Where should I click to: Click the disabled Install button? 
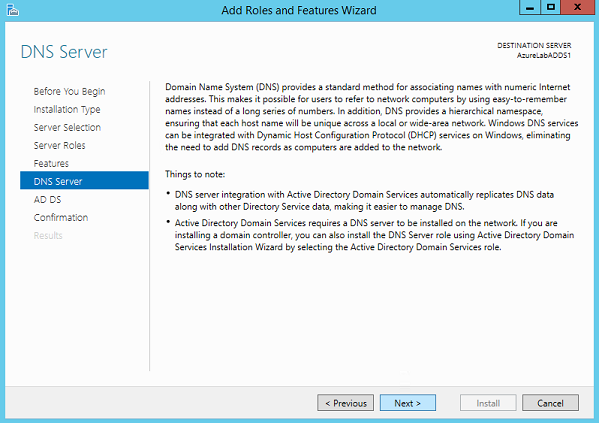(488, 403)
